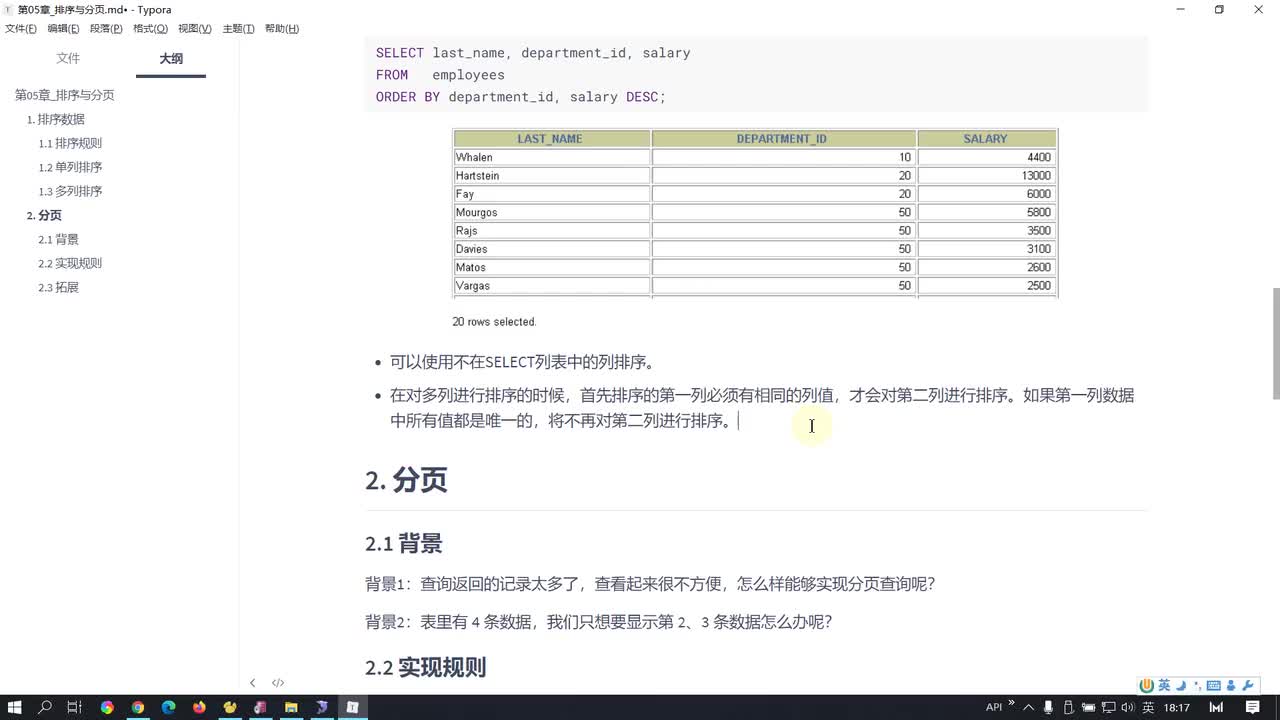Click USB device tray icon
Image resolution: width=1280 pixels, height=720 pixels.
click(x=1068, y=707)
